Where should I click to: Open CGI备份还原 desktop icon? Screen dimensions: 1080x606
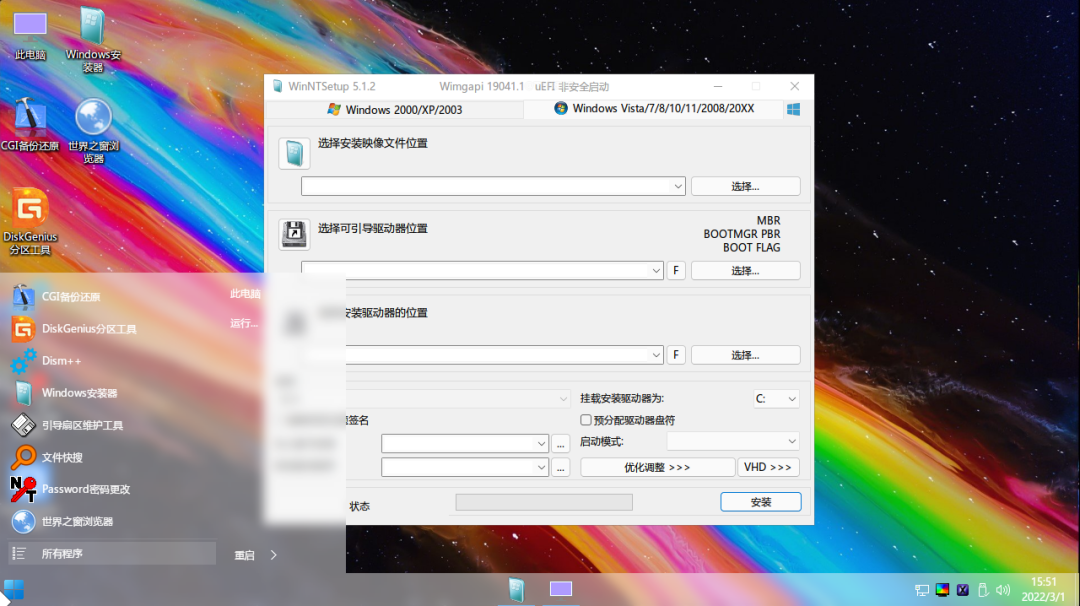(x=30, y=124)
